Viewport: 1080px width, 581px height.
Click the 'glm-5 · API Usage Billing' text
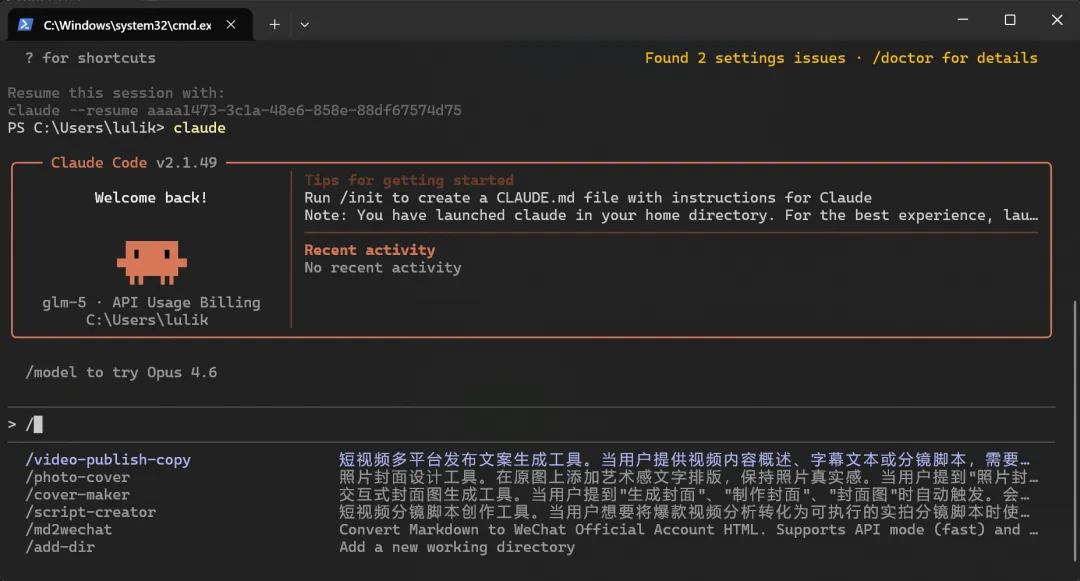pyautogui.click(x=152, y=302)
